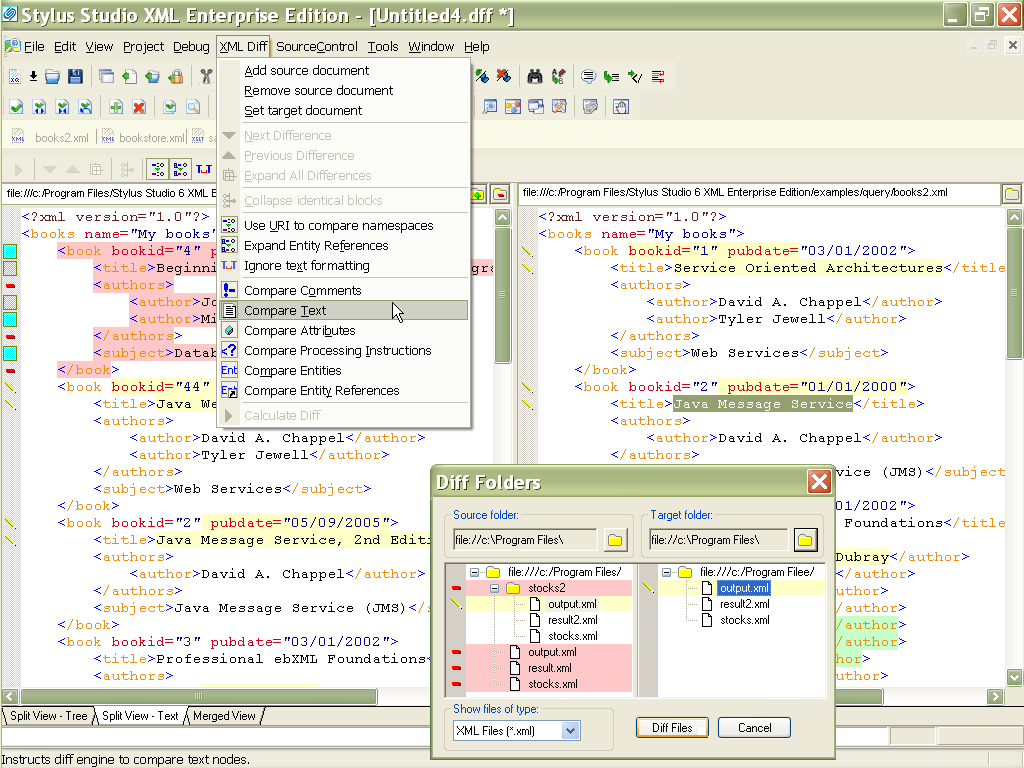1024x768 pixels.
Task: Select the source folder browse icon
Action: coord(617,541)
